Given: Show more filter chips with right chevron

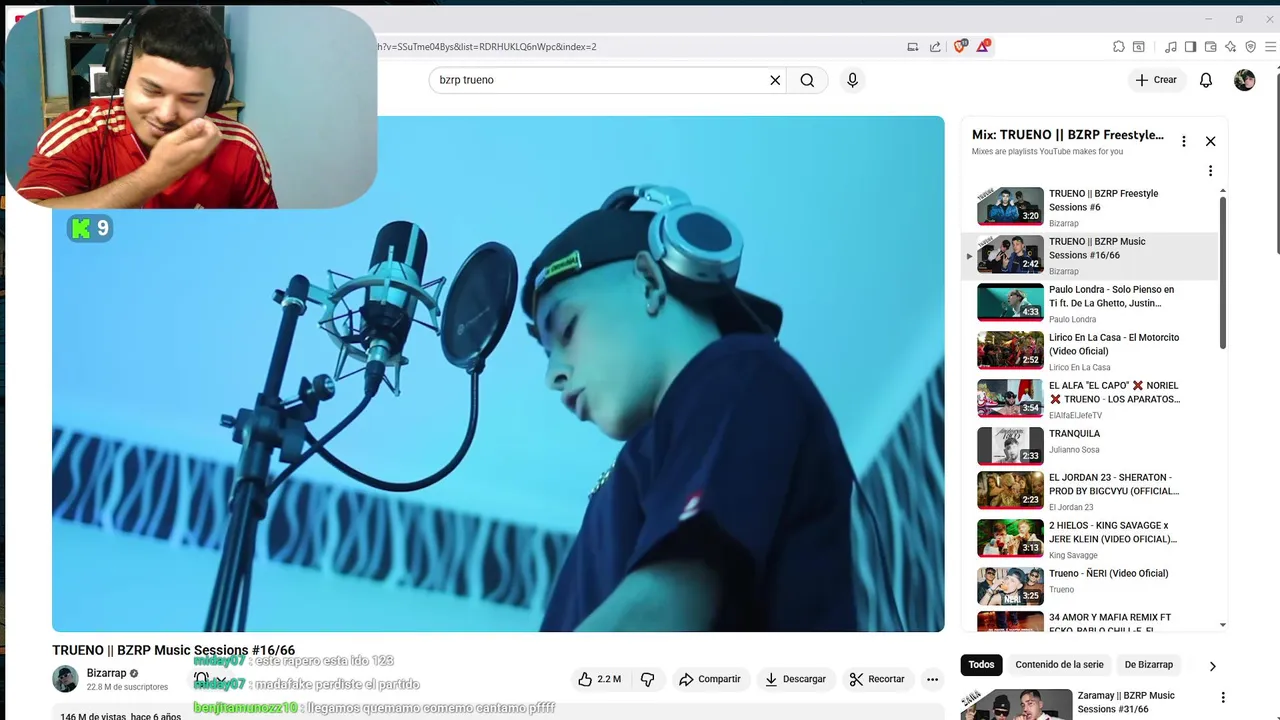Looking at the screenshot, I should tap(1212, 665).
